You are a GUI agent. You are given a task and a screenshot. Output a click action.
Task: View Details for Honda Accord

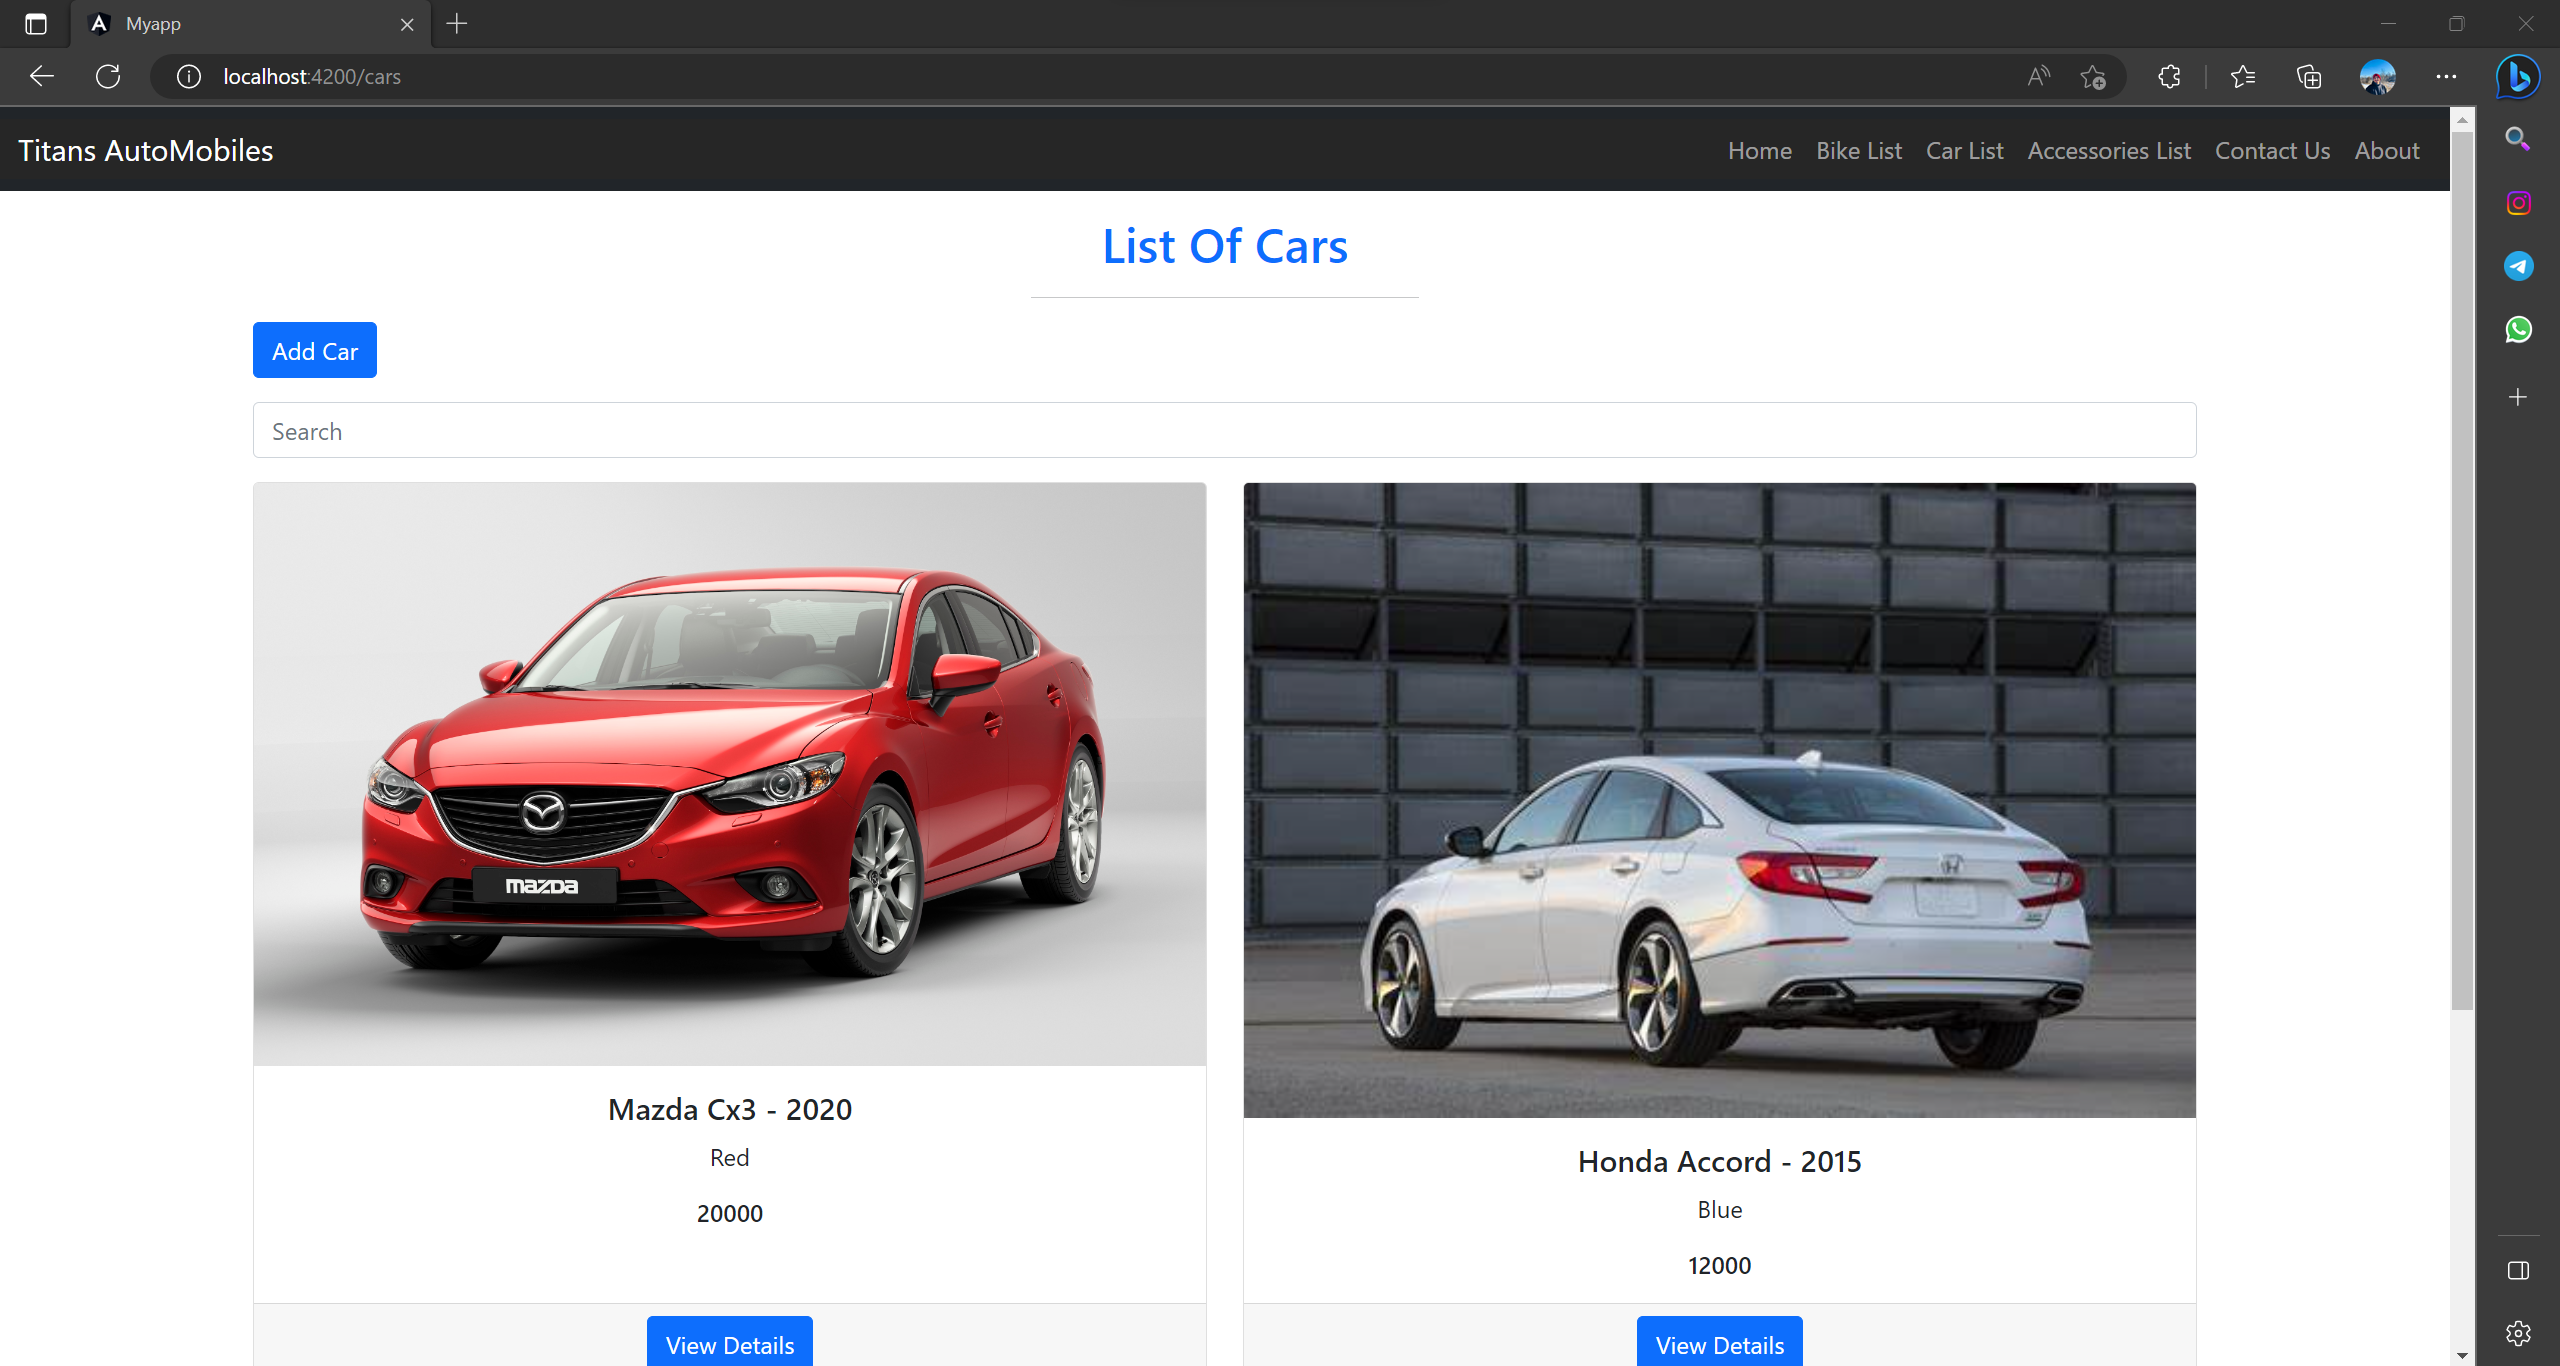(x=1719, y=1344)
